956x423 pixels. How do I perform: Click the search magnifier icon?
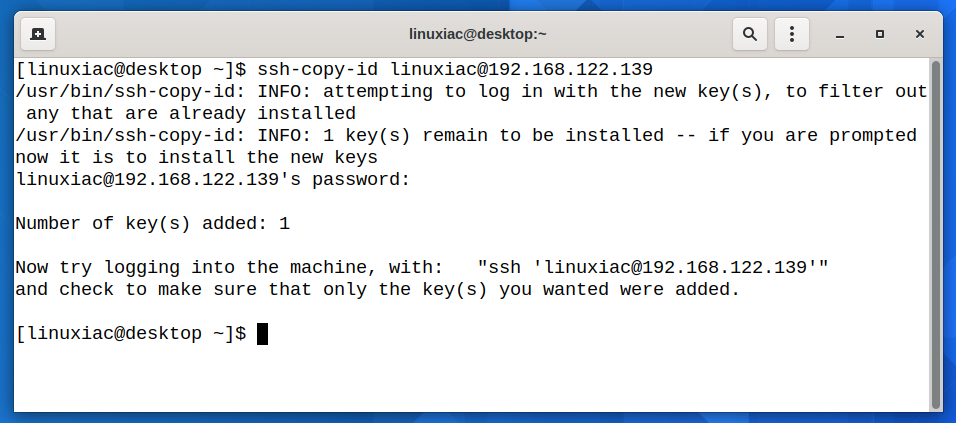tap(749, 34)
